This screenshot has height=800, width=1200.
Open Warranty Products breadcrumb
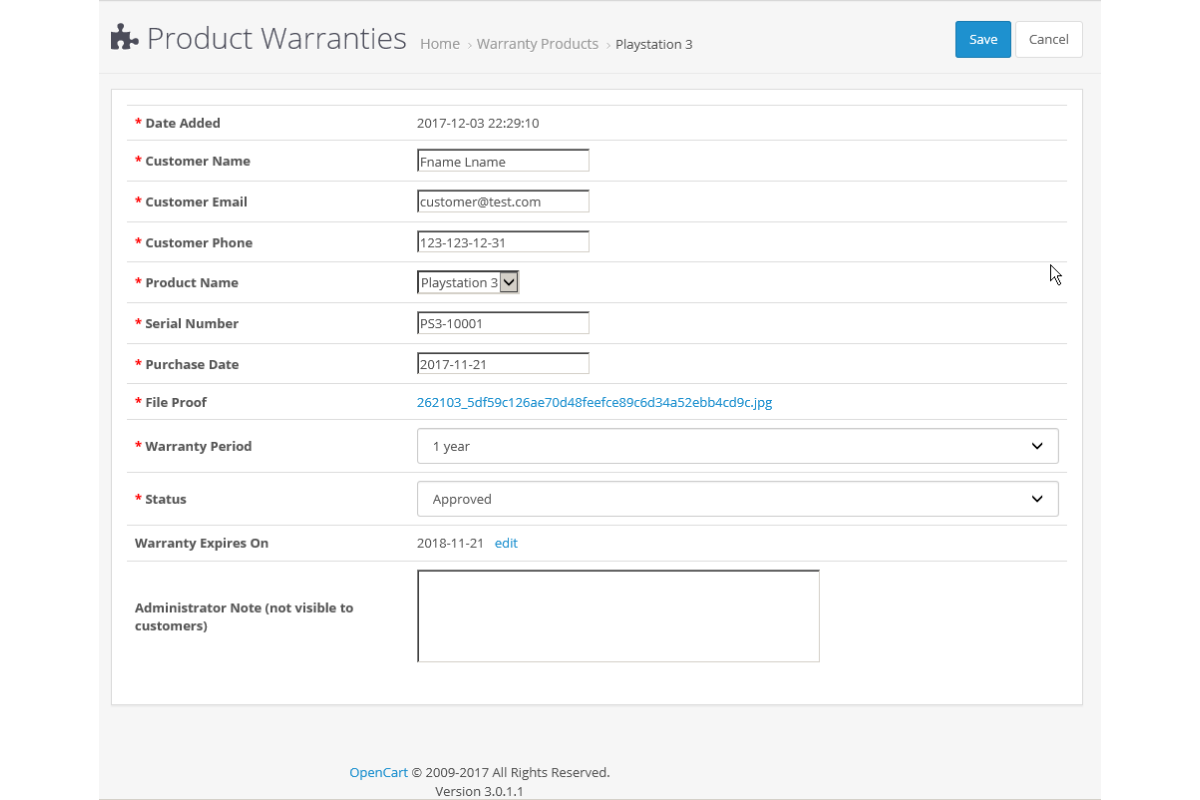[x=537, y=44]
